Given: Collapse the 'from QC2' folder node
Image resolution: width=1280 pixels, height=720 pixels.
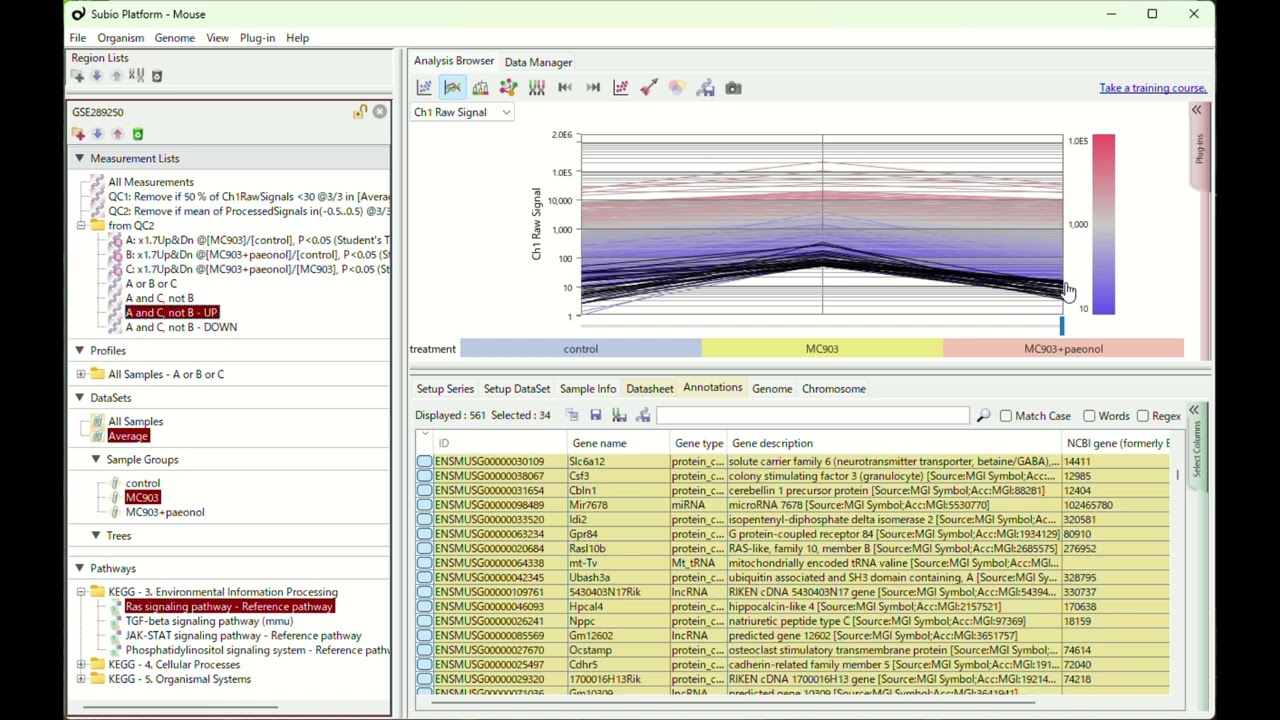Looking at the screenshot, I should click(81, 226).
